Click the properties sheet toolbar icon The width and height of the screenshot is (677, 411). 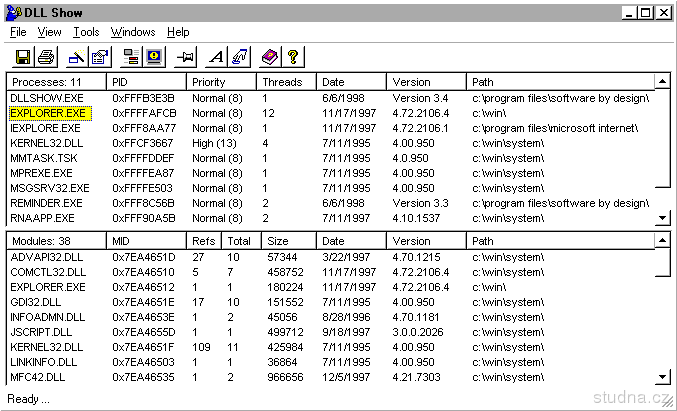[100, 56]
